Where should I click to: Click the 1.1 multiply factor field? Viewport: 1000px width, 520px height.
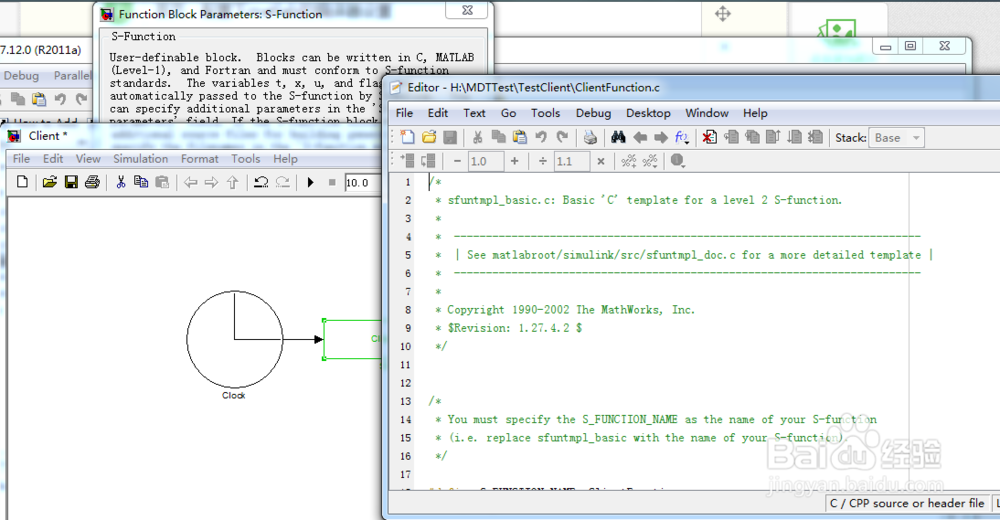(x=571, y=161)
